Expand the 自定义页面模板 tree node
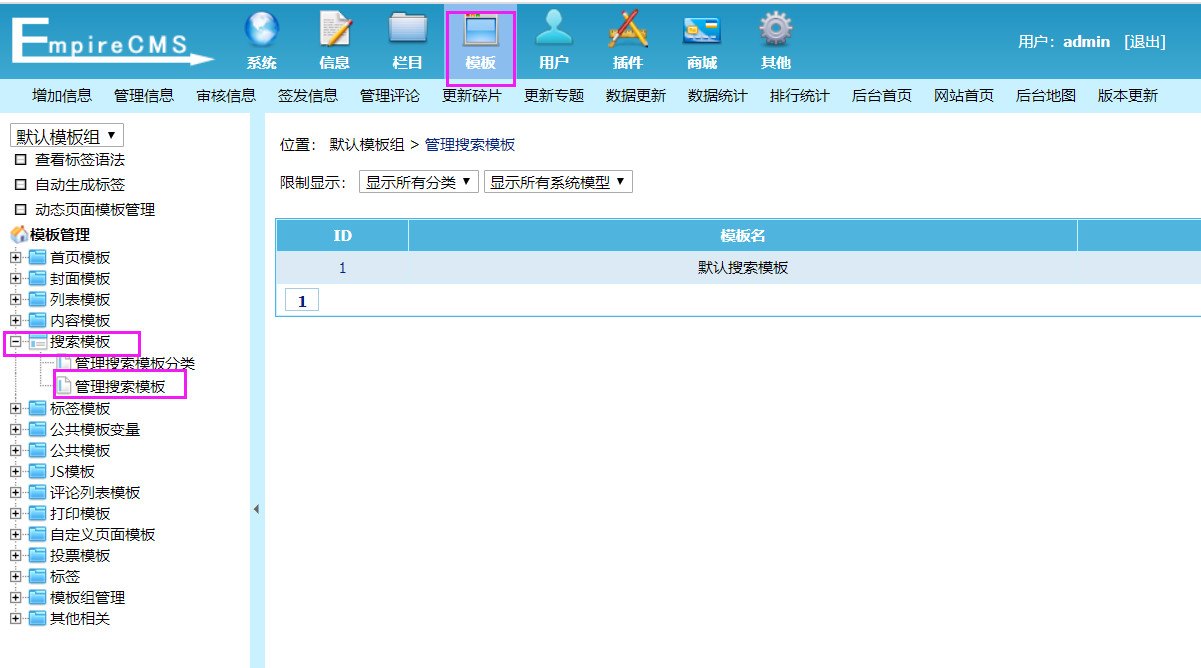Image resolution: width=1201 pixels, height=668 pixels. [15, 535]
